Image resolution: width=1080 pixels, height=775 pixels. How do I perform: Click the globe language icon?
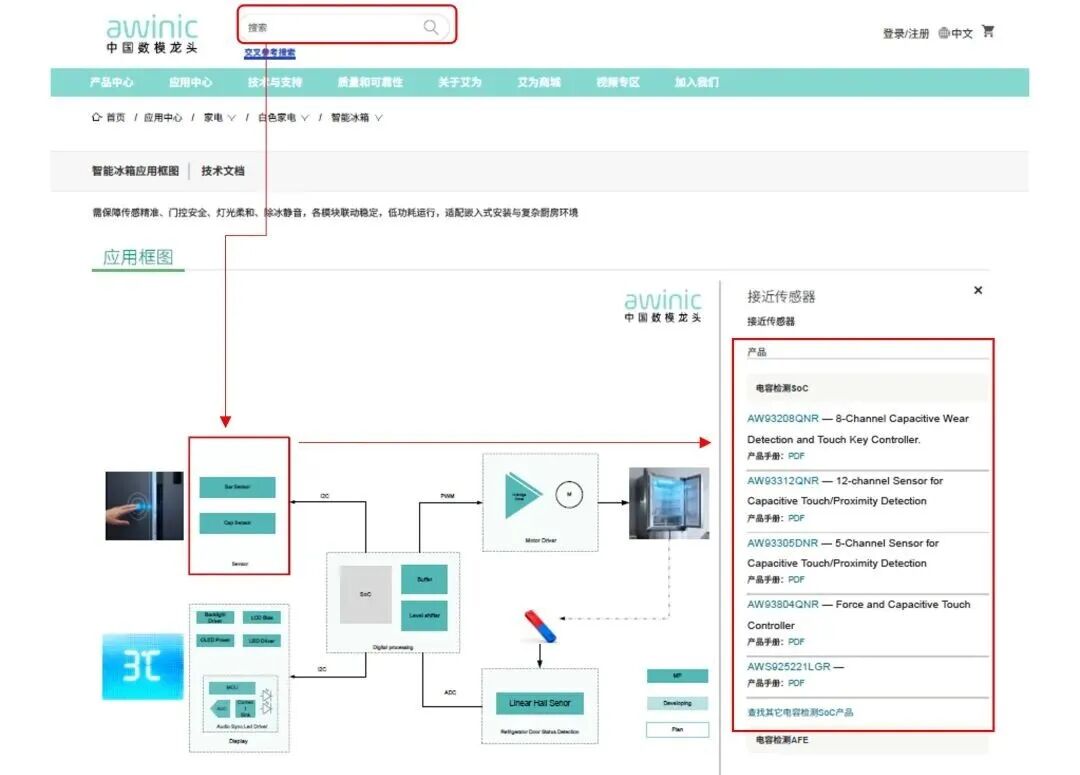click(x=944, y=32)
